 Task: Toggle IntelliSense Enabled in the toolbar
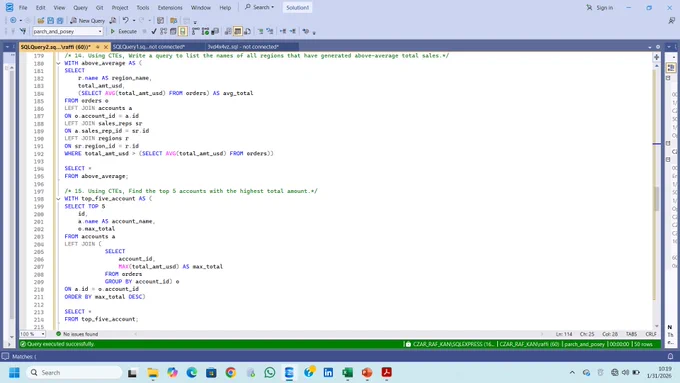pyautogui.click(x=183, y=31)
